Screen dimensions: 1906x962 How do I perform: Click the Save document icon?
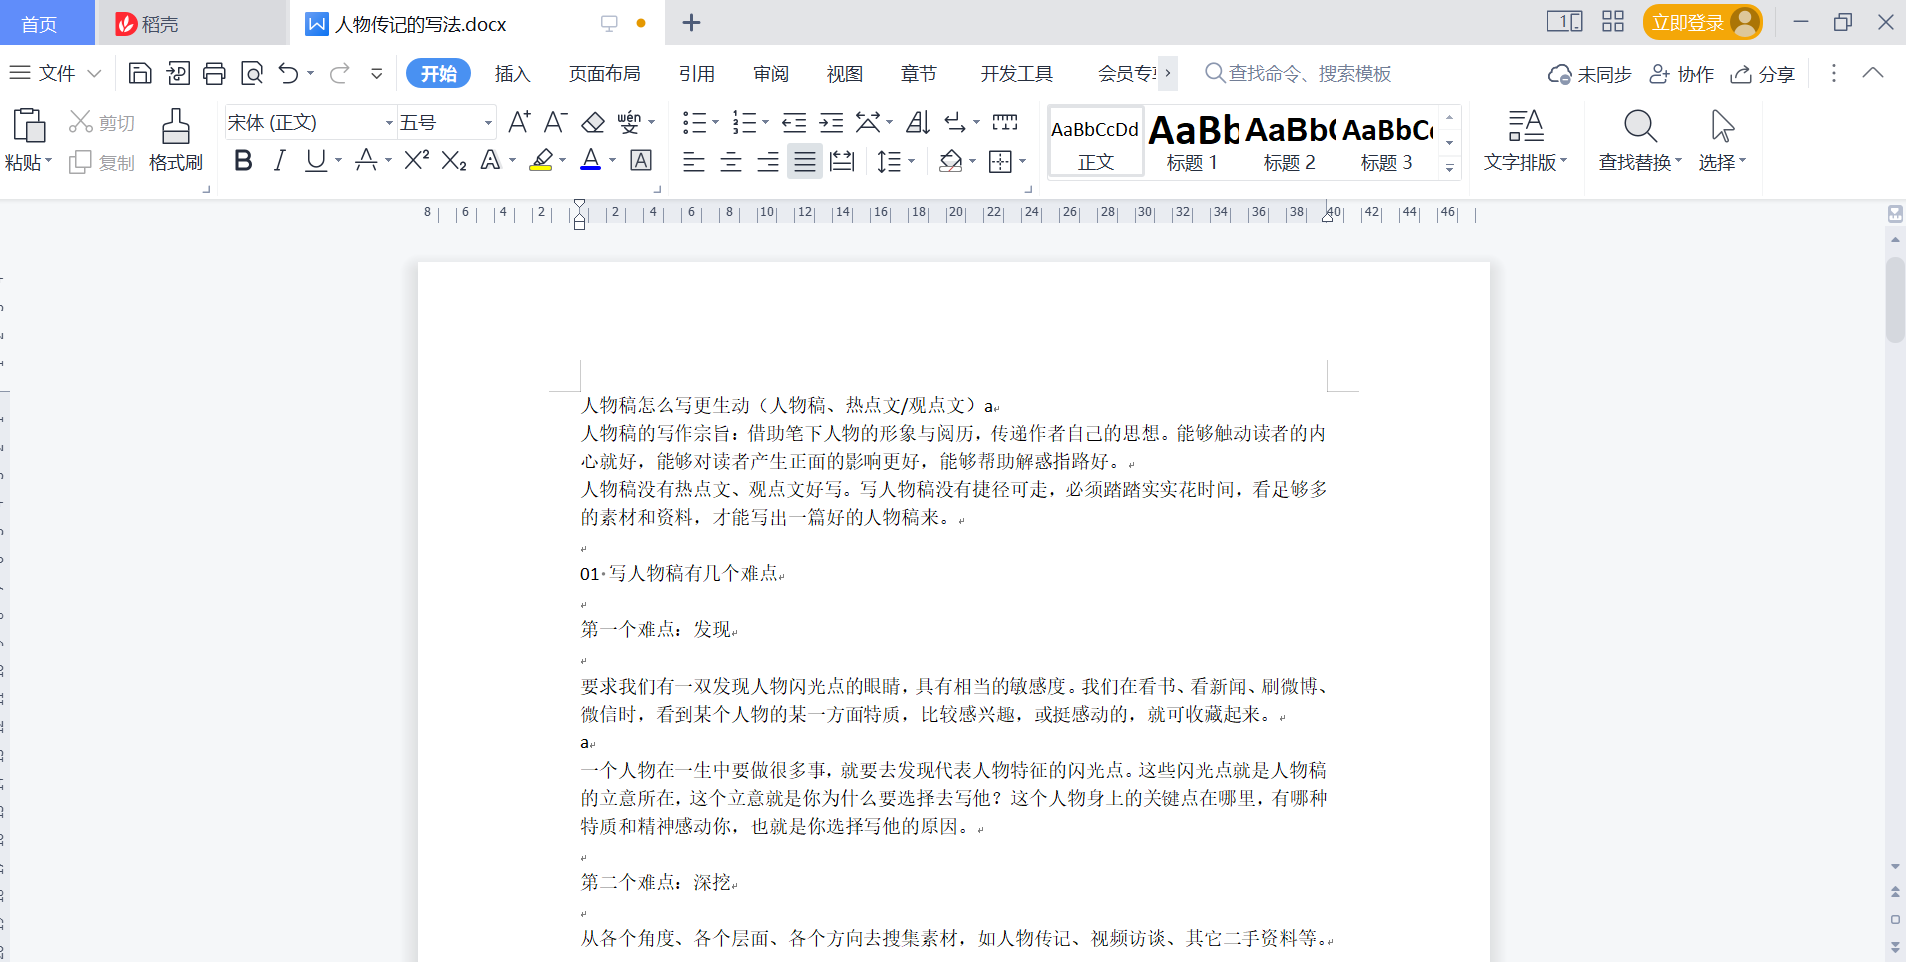tap(140, 73)
